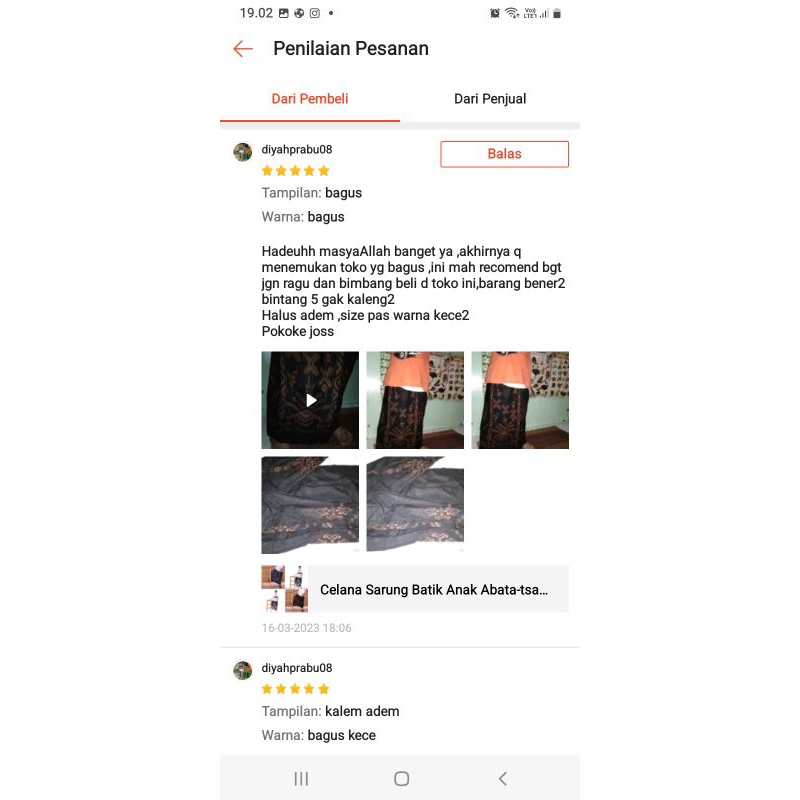800x800 pixels.
Task: View third review photo with orange shirt
Action: coord(520,400)
